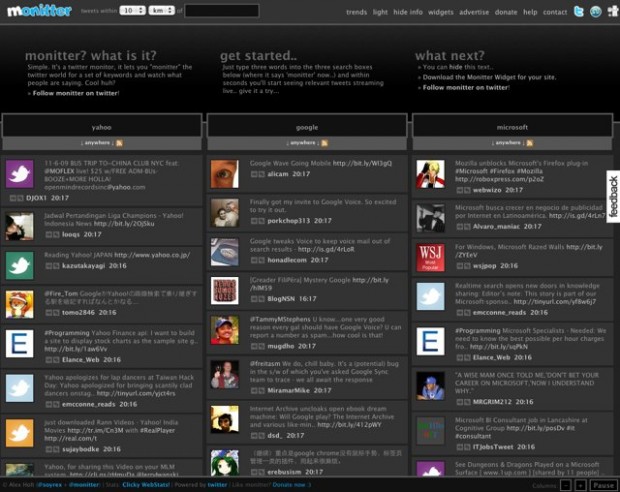Open trends in top menu

coord(356,12)
